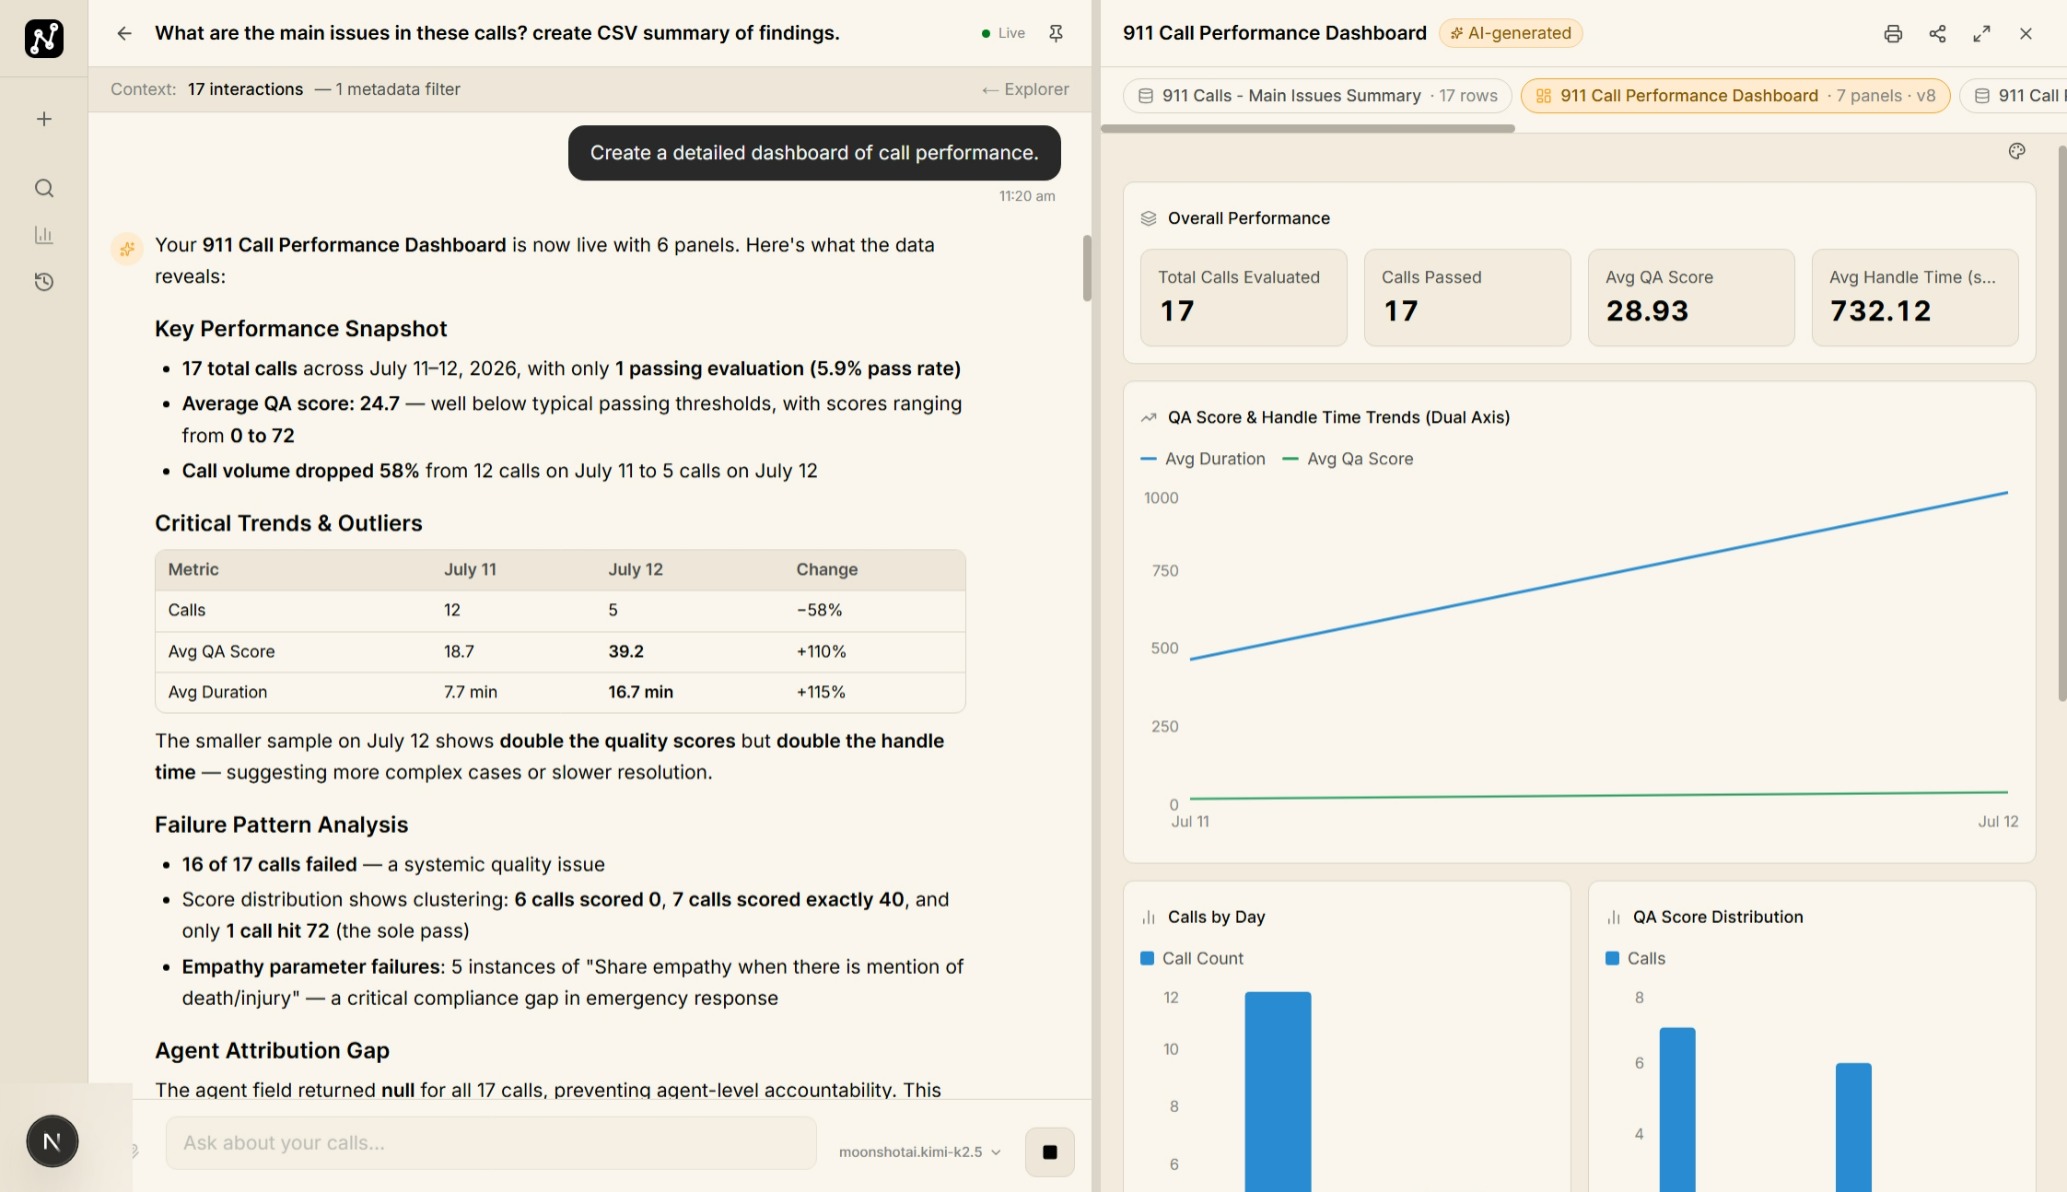Open the model selector moonshotai.kimi-k2.5
Screen dimensions: 2067x1192
(x=920, y=1152)
